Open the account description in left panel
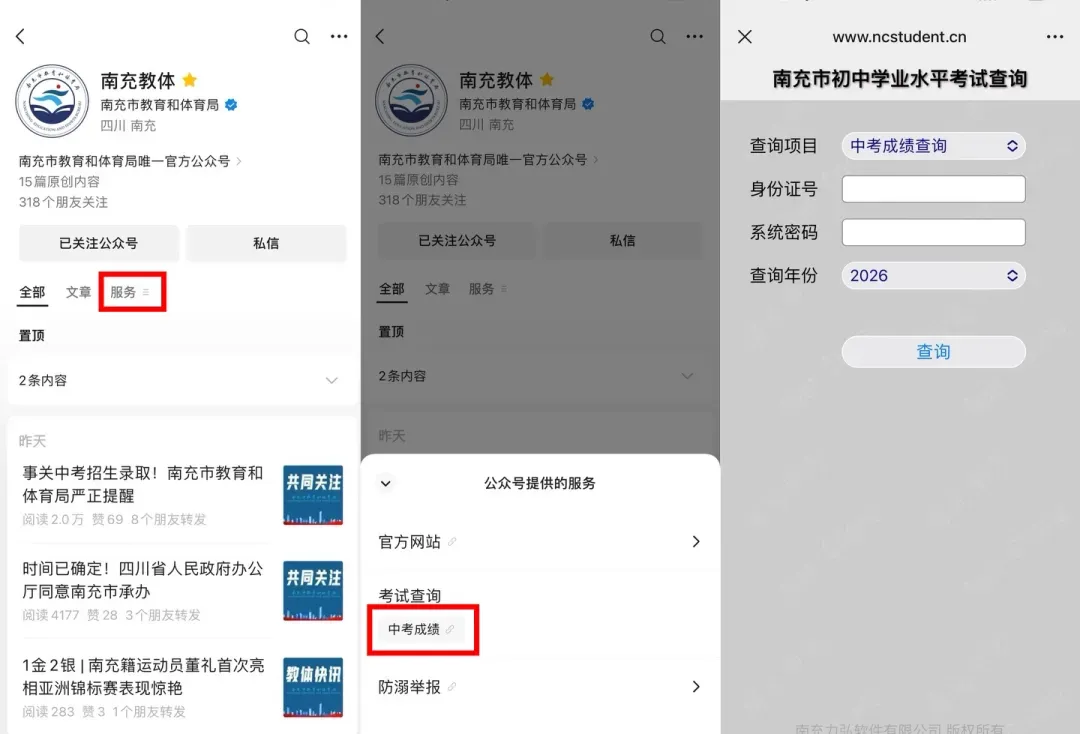1080x734 pixels. point(129,161)
